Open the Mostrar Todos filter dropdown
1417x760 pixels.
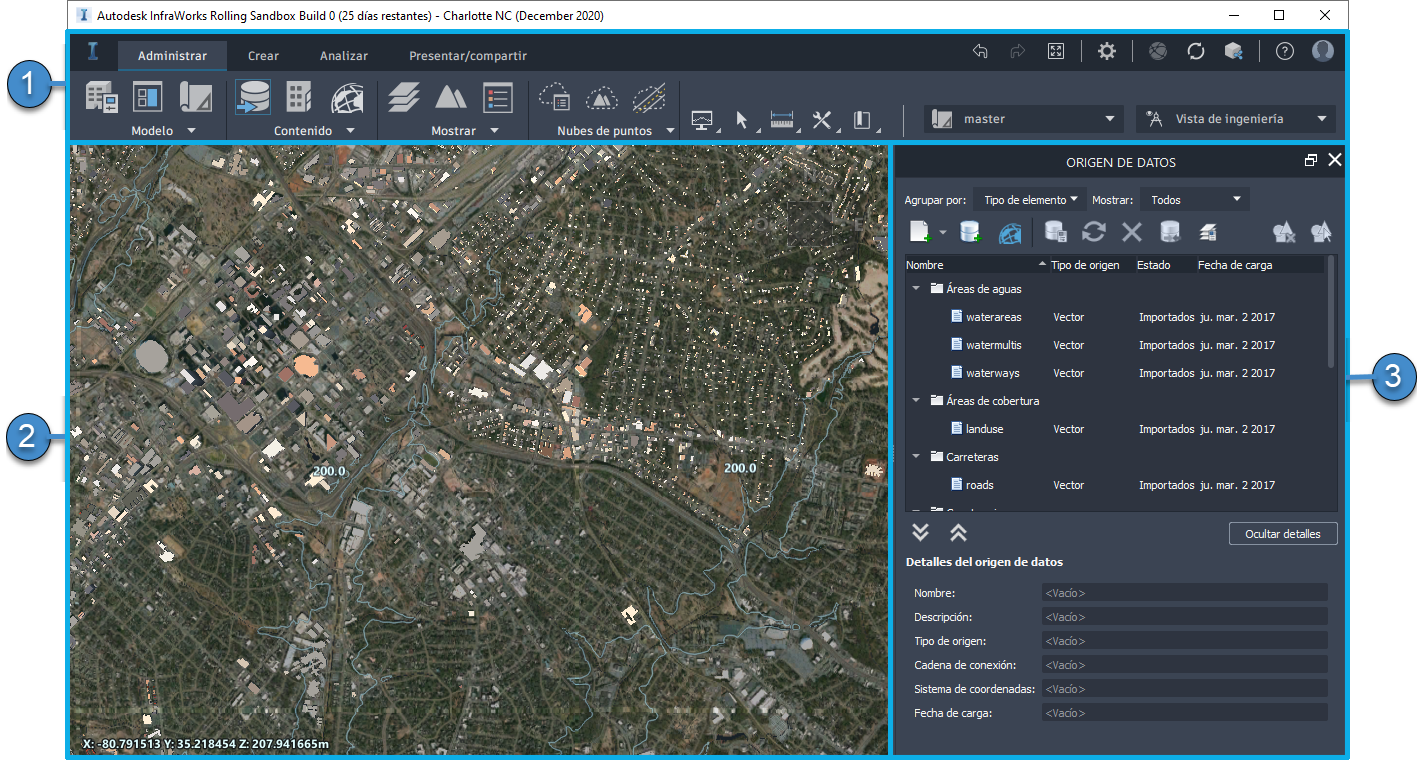[x=1195, y=200]
